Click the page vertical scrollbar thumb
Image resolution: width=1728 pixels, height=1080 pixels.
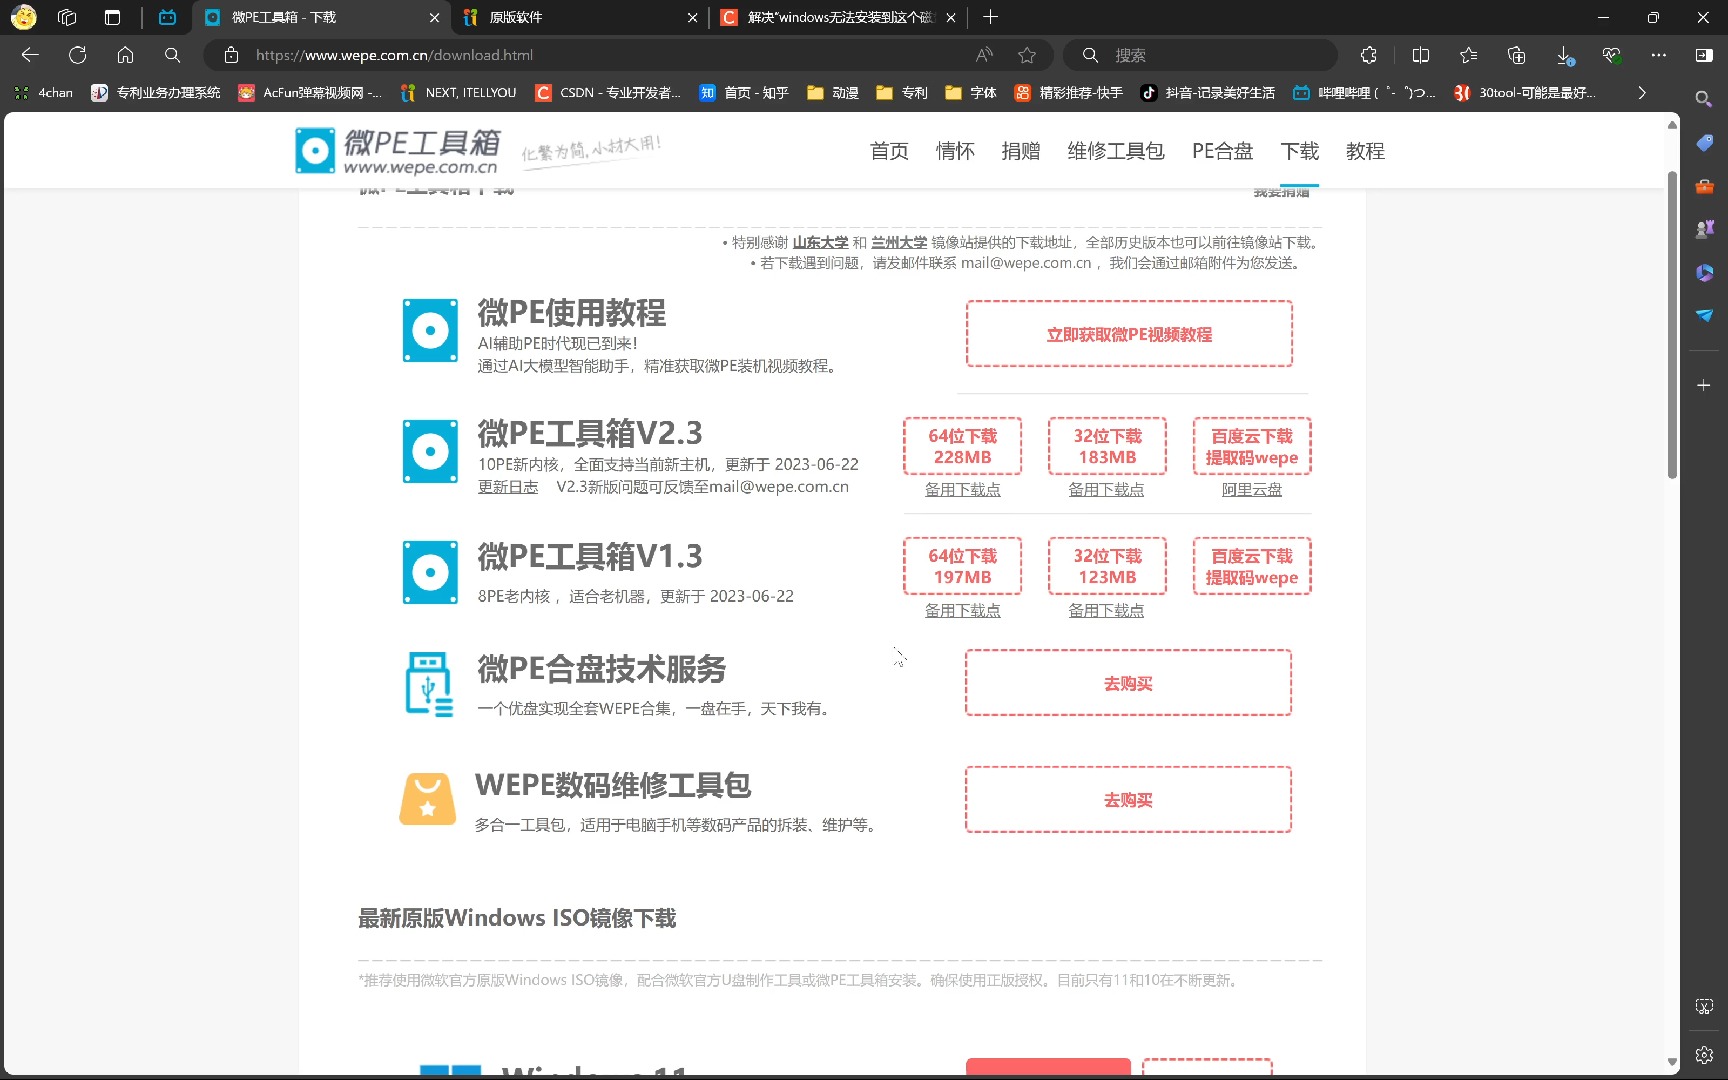(x=1672, y=325)
